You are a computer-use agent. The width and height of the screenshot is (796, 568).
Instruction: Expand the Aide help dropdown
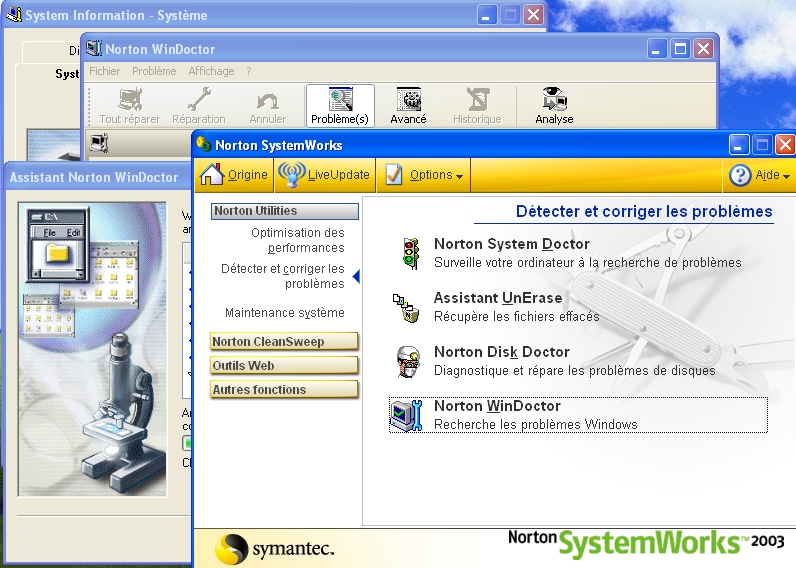click(761, 175)
